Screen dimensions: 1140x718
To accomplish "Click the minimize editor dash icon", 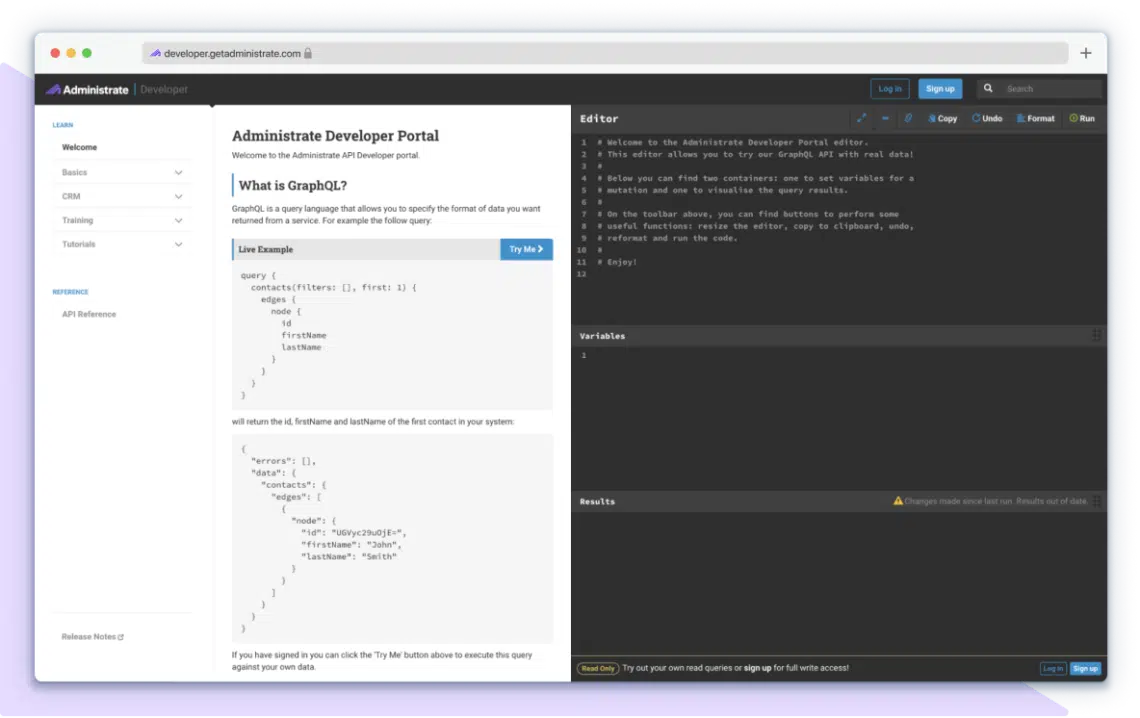I will (885, 118).
